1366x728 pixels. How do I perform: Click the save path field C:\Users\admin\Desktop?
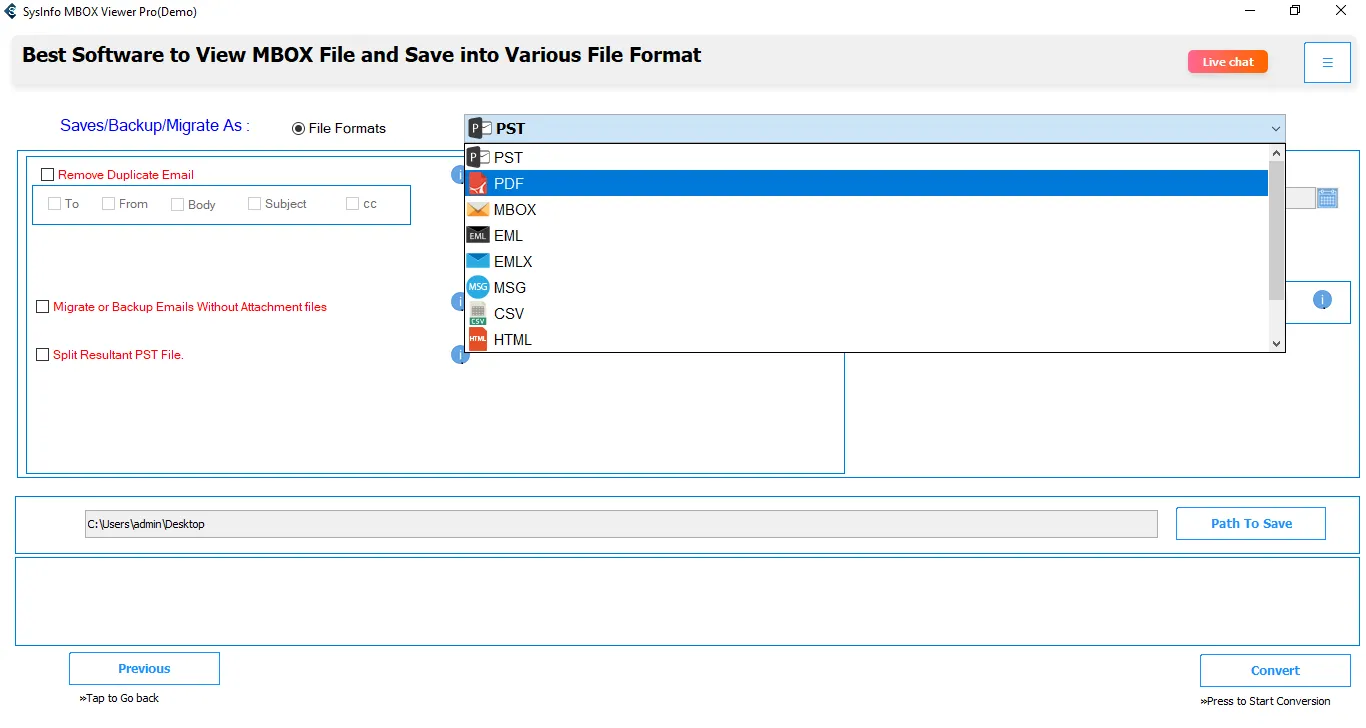click(x=621, y=524)
